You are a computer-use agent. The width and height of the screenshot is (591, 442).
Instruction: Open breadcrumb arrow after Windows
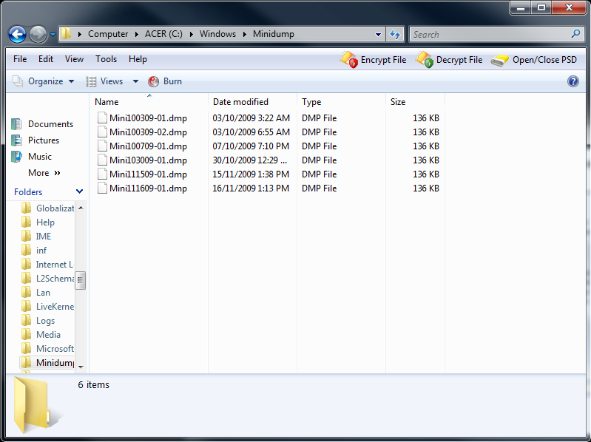pos(244,34)
